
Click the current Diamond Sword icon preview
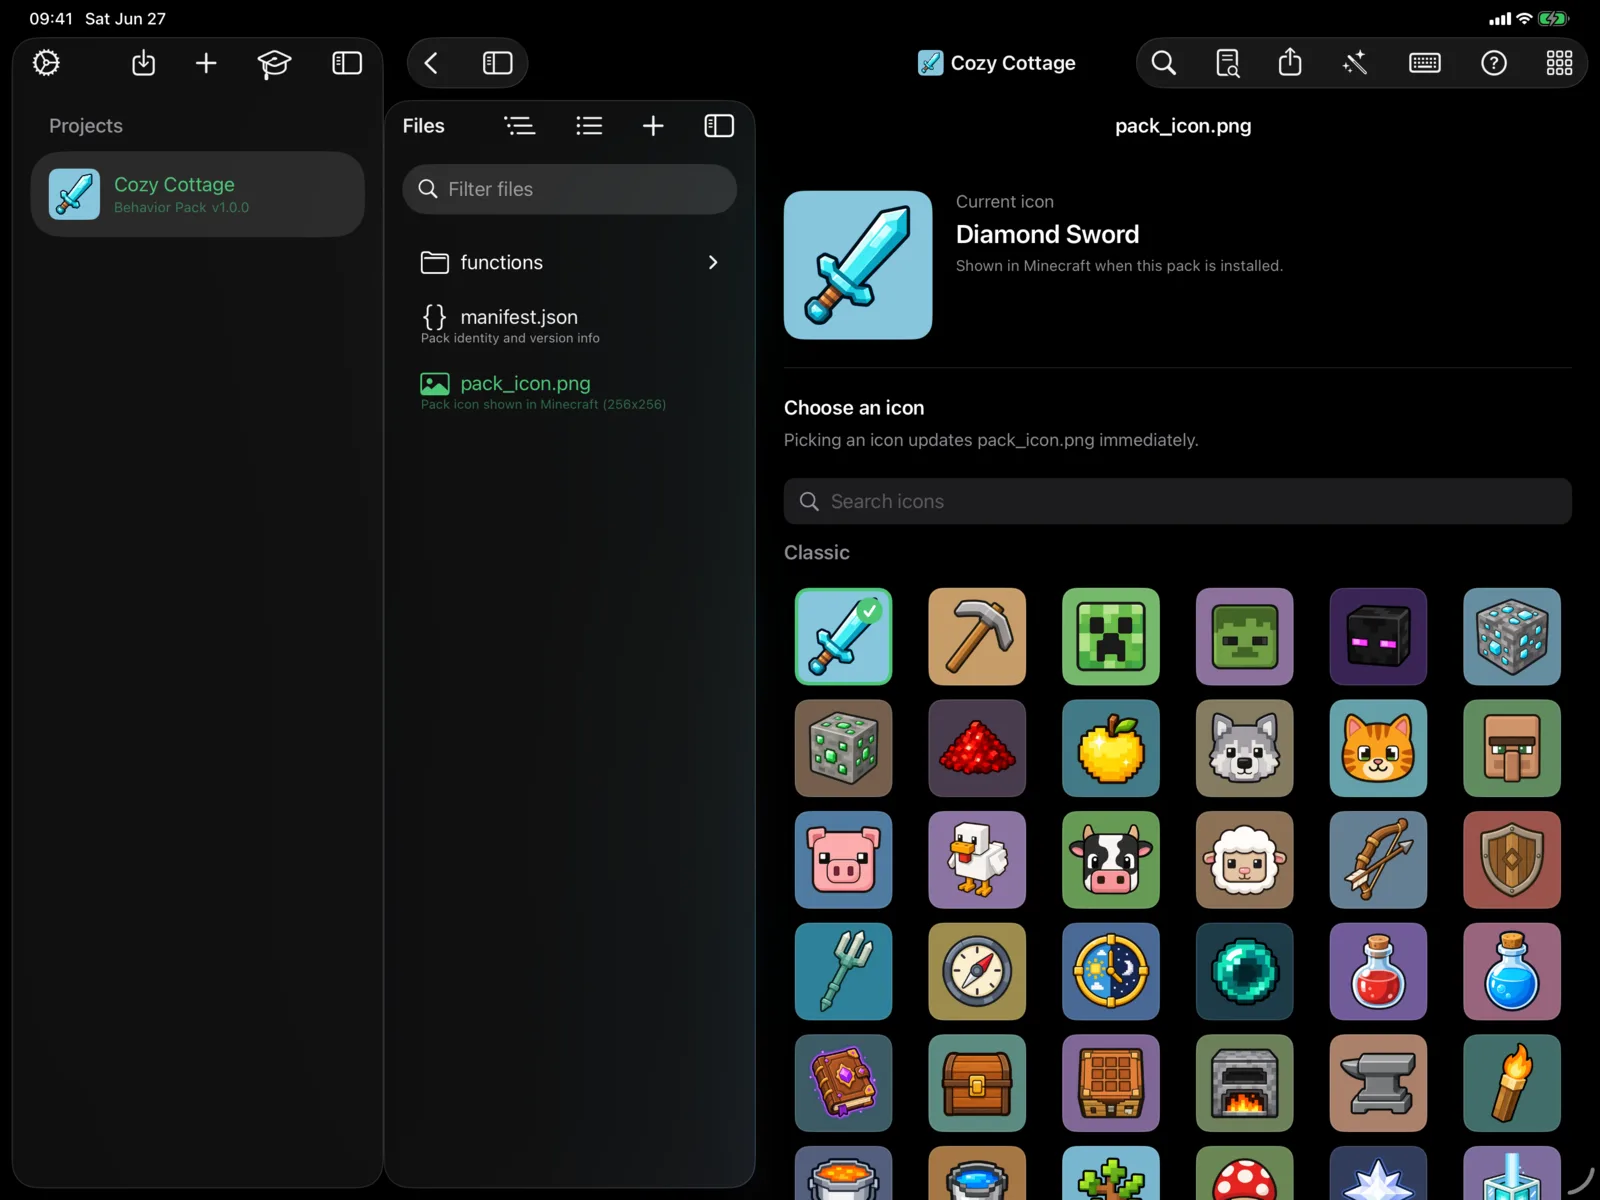(858, 265)
